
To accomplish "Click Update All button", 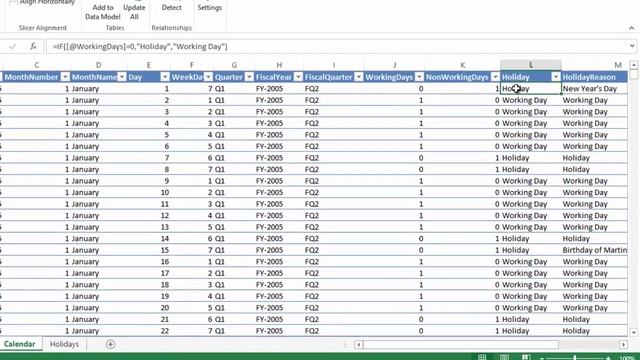I will coord(134,12).
